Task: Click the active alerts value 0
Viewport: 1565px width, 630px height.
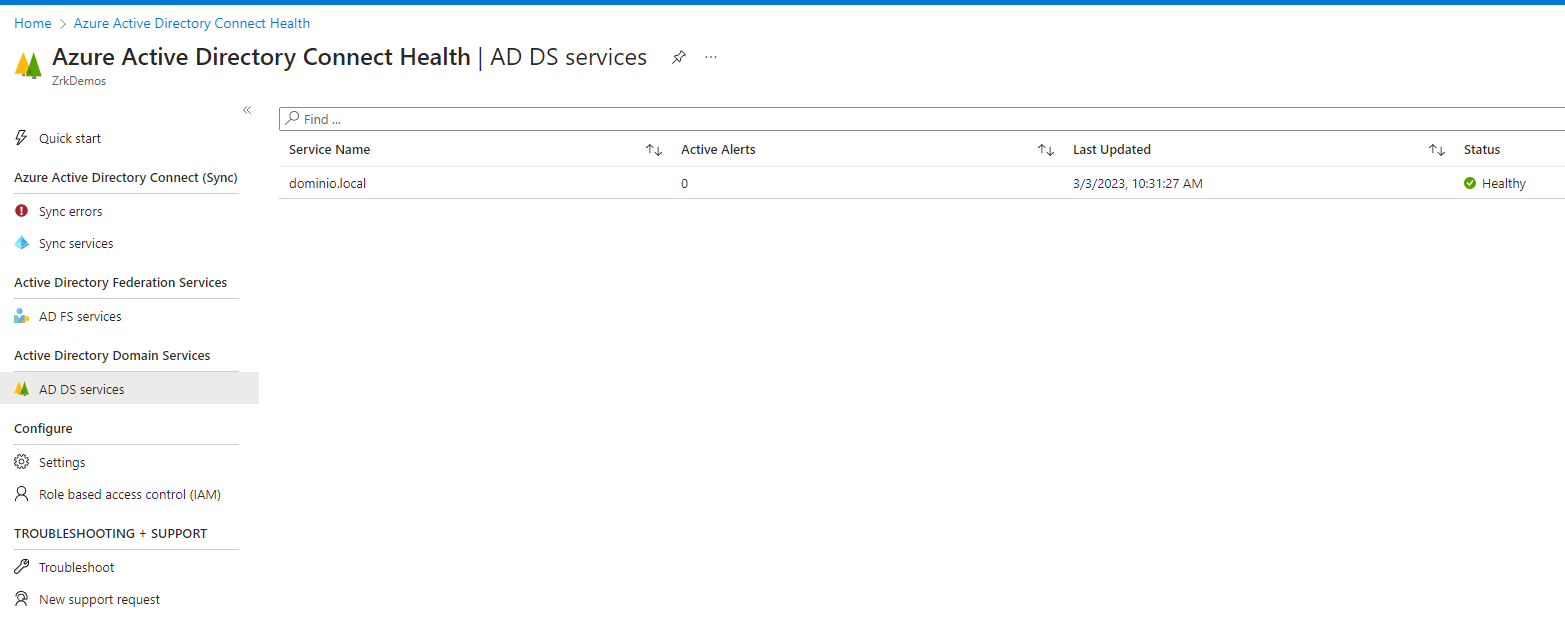Action: point(684,183)
